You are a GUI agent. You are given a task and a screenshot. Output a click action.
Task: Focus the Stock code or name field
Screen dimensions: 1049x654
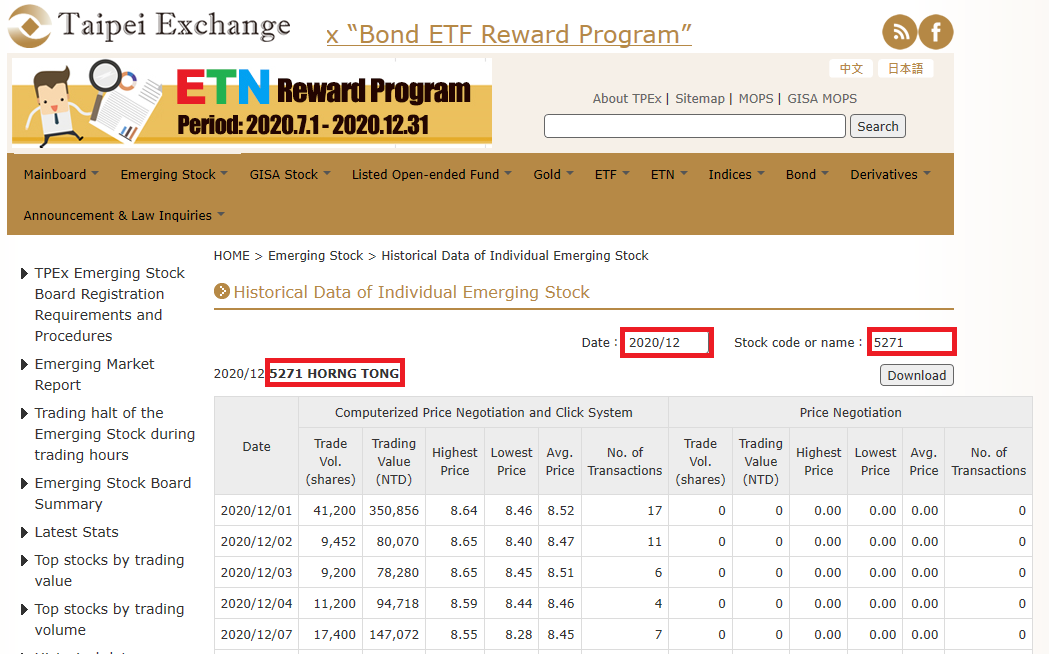click(x=911, y=342)
